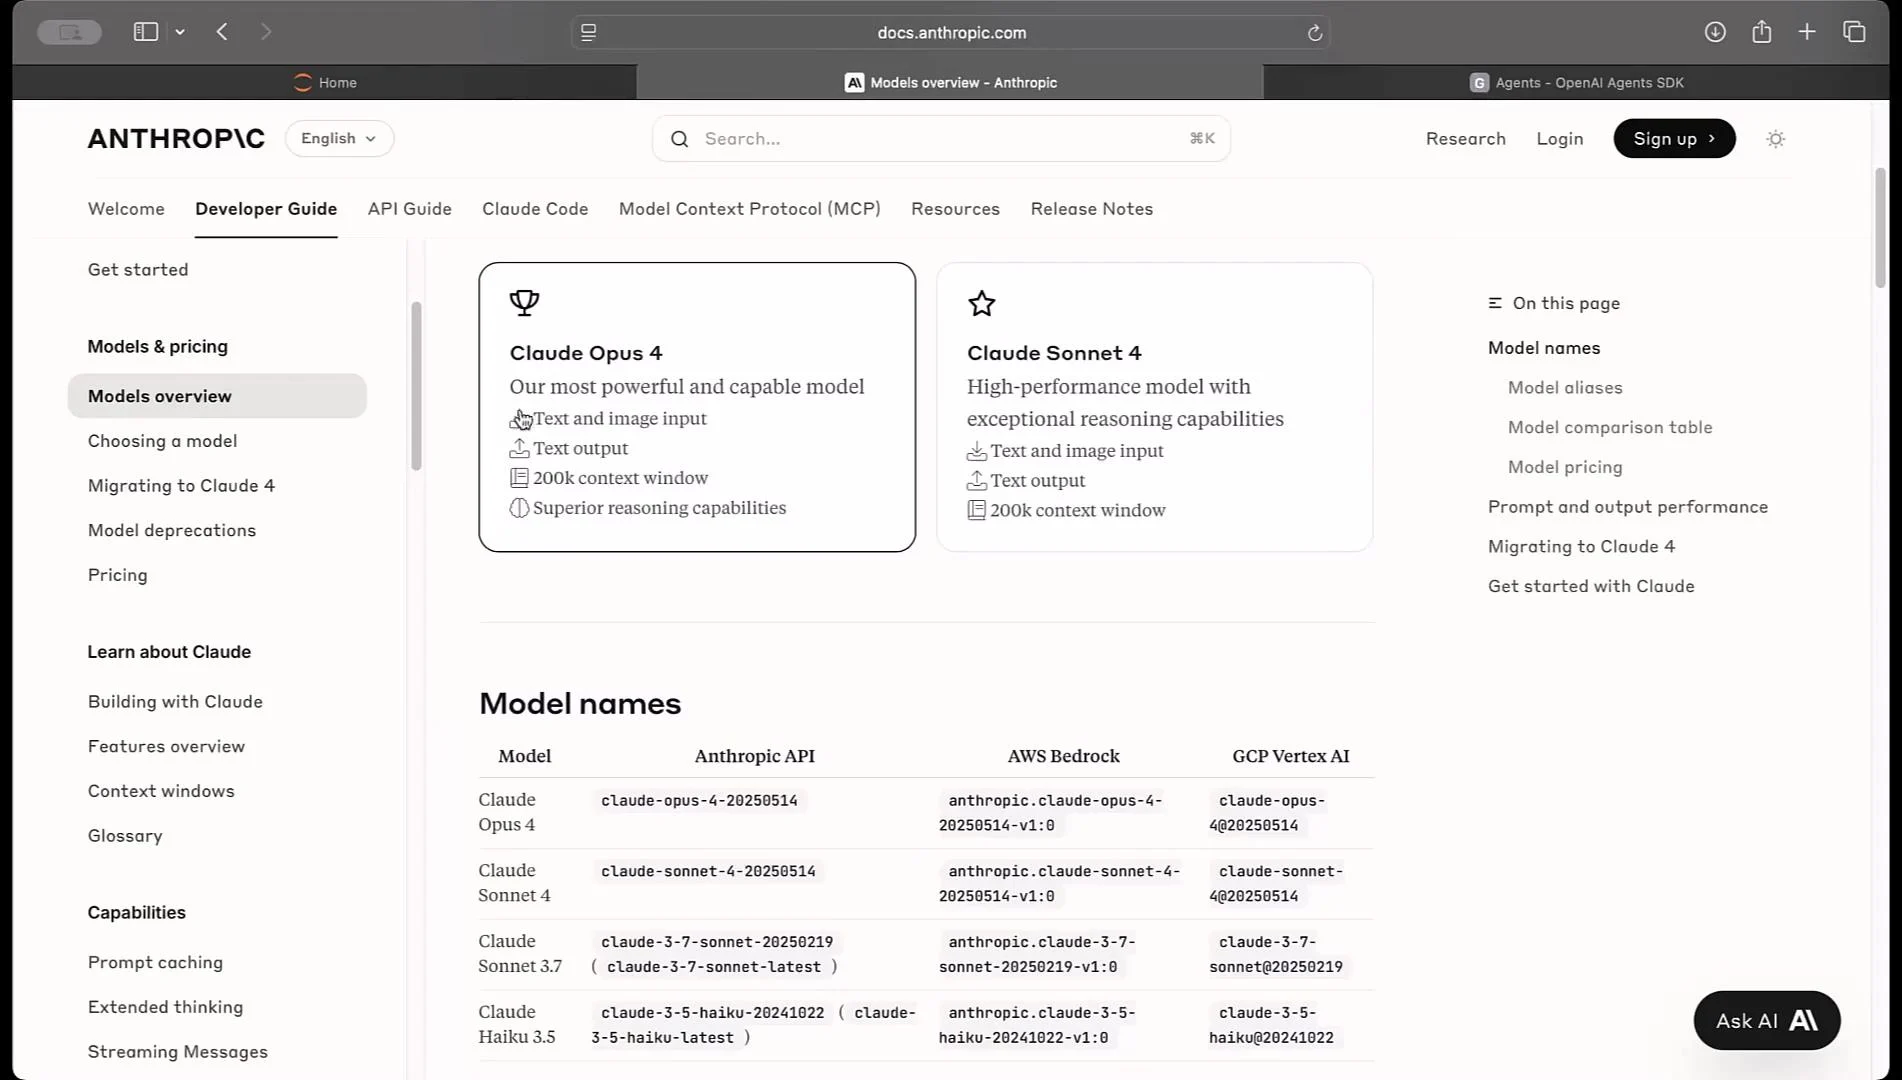
Task: Toggle light/dark theme sun icon
Action: click(x=1776, y=139)
